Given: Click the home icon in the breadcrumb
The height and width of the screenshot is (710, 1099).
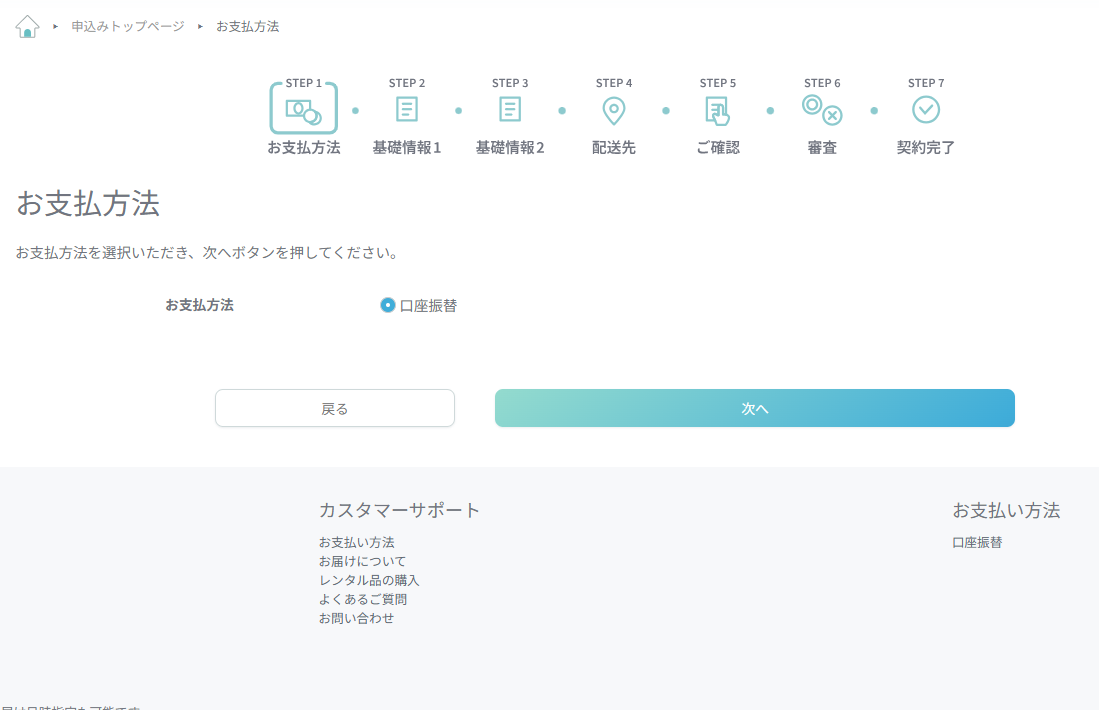Looking at the screenshot, I should click(x=26, y=26).
